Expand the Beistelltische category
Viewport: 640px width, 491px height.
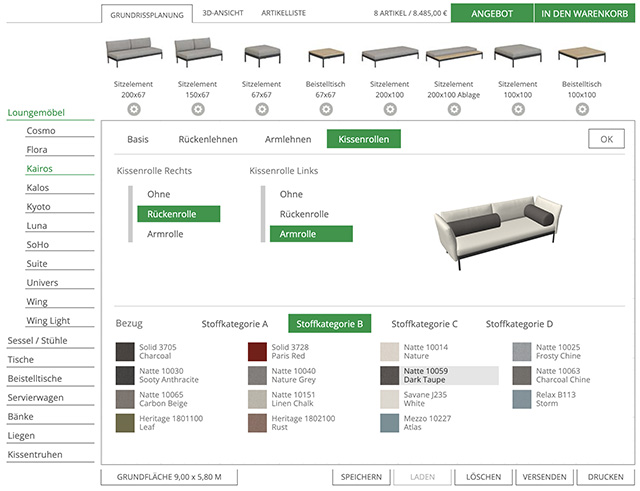point(35,378)
